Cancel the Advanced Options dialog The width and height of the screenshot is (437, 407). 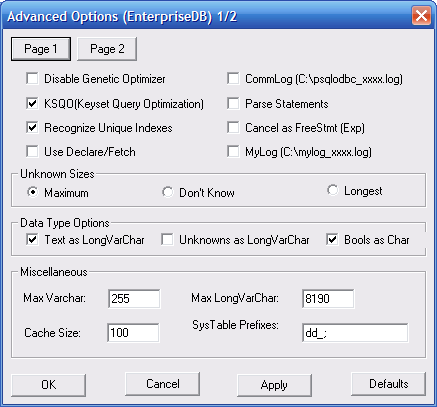tap(163, 384)
